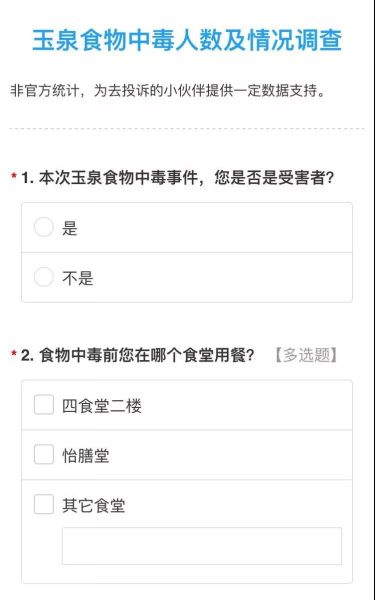The image size is (375, 600).
Task: Check the 怡膳堂 checkbox
Action: [x=44, y=454]
